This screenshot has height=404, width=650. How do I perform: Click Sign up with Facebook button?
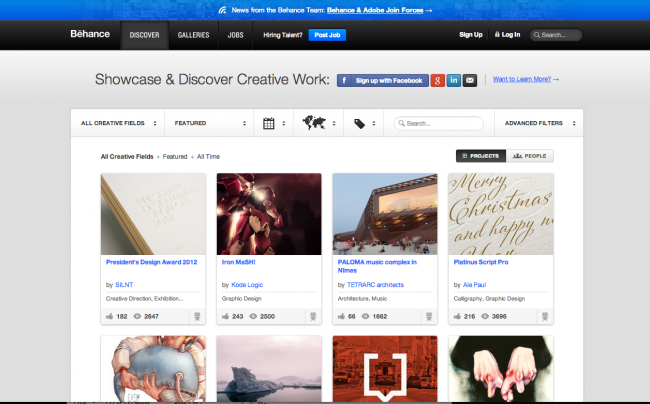coord(383,80)
